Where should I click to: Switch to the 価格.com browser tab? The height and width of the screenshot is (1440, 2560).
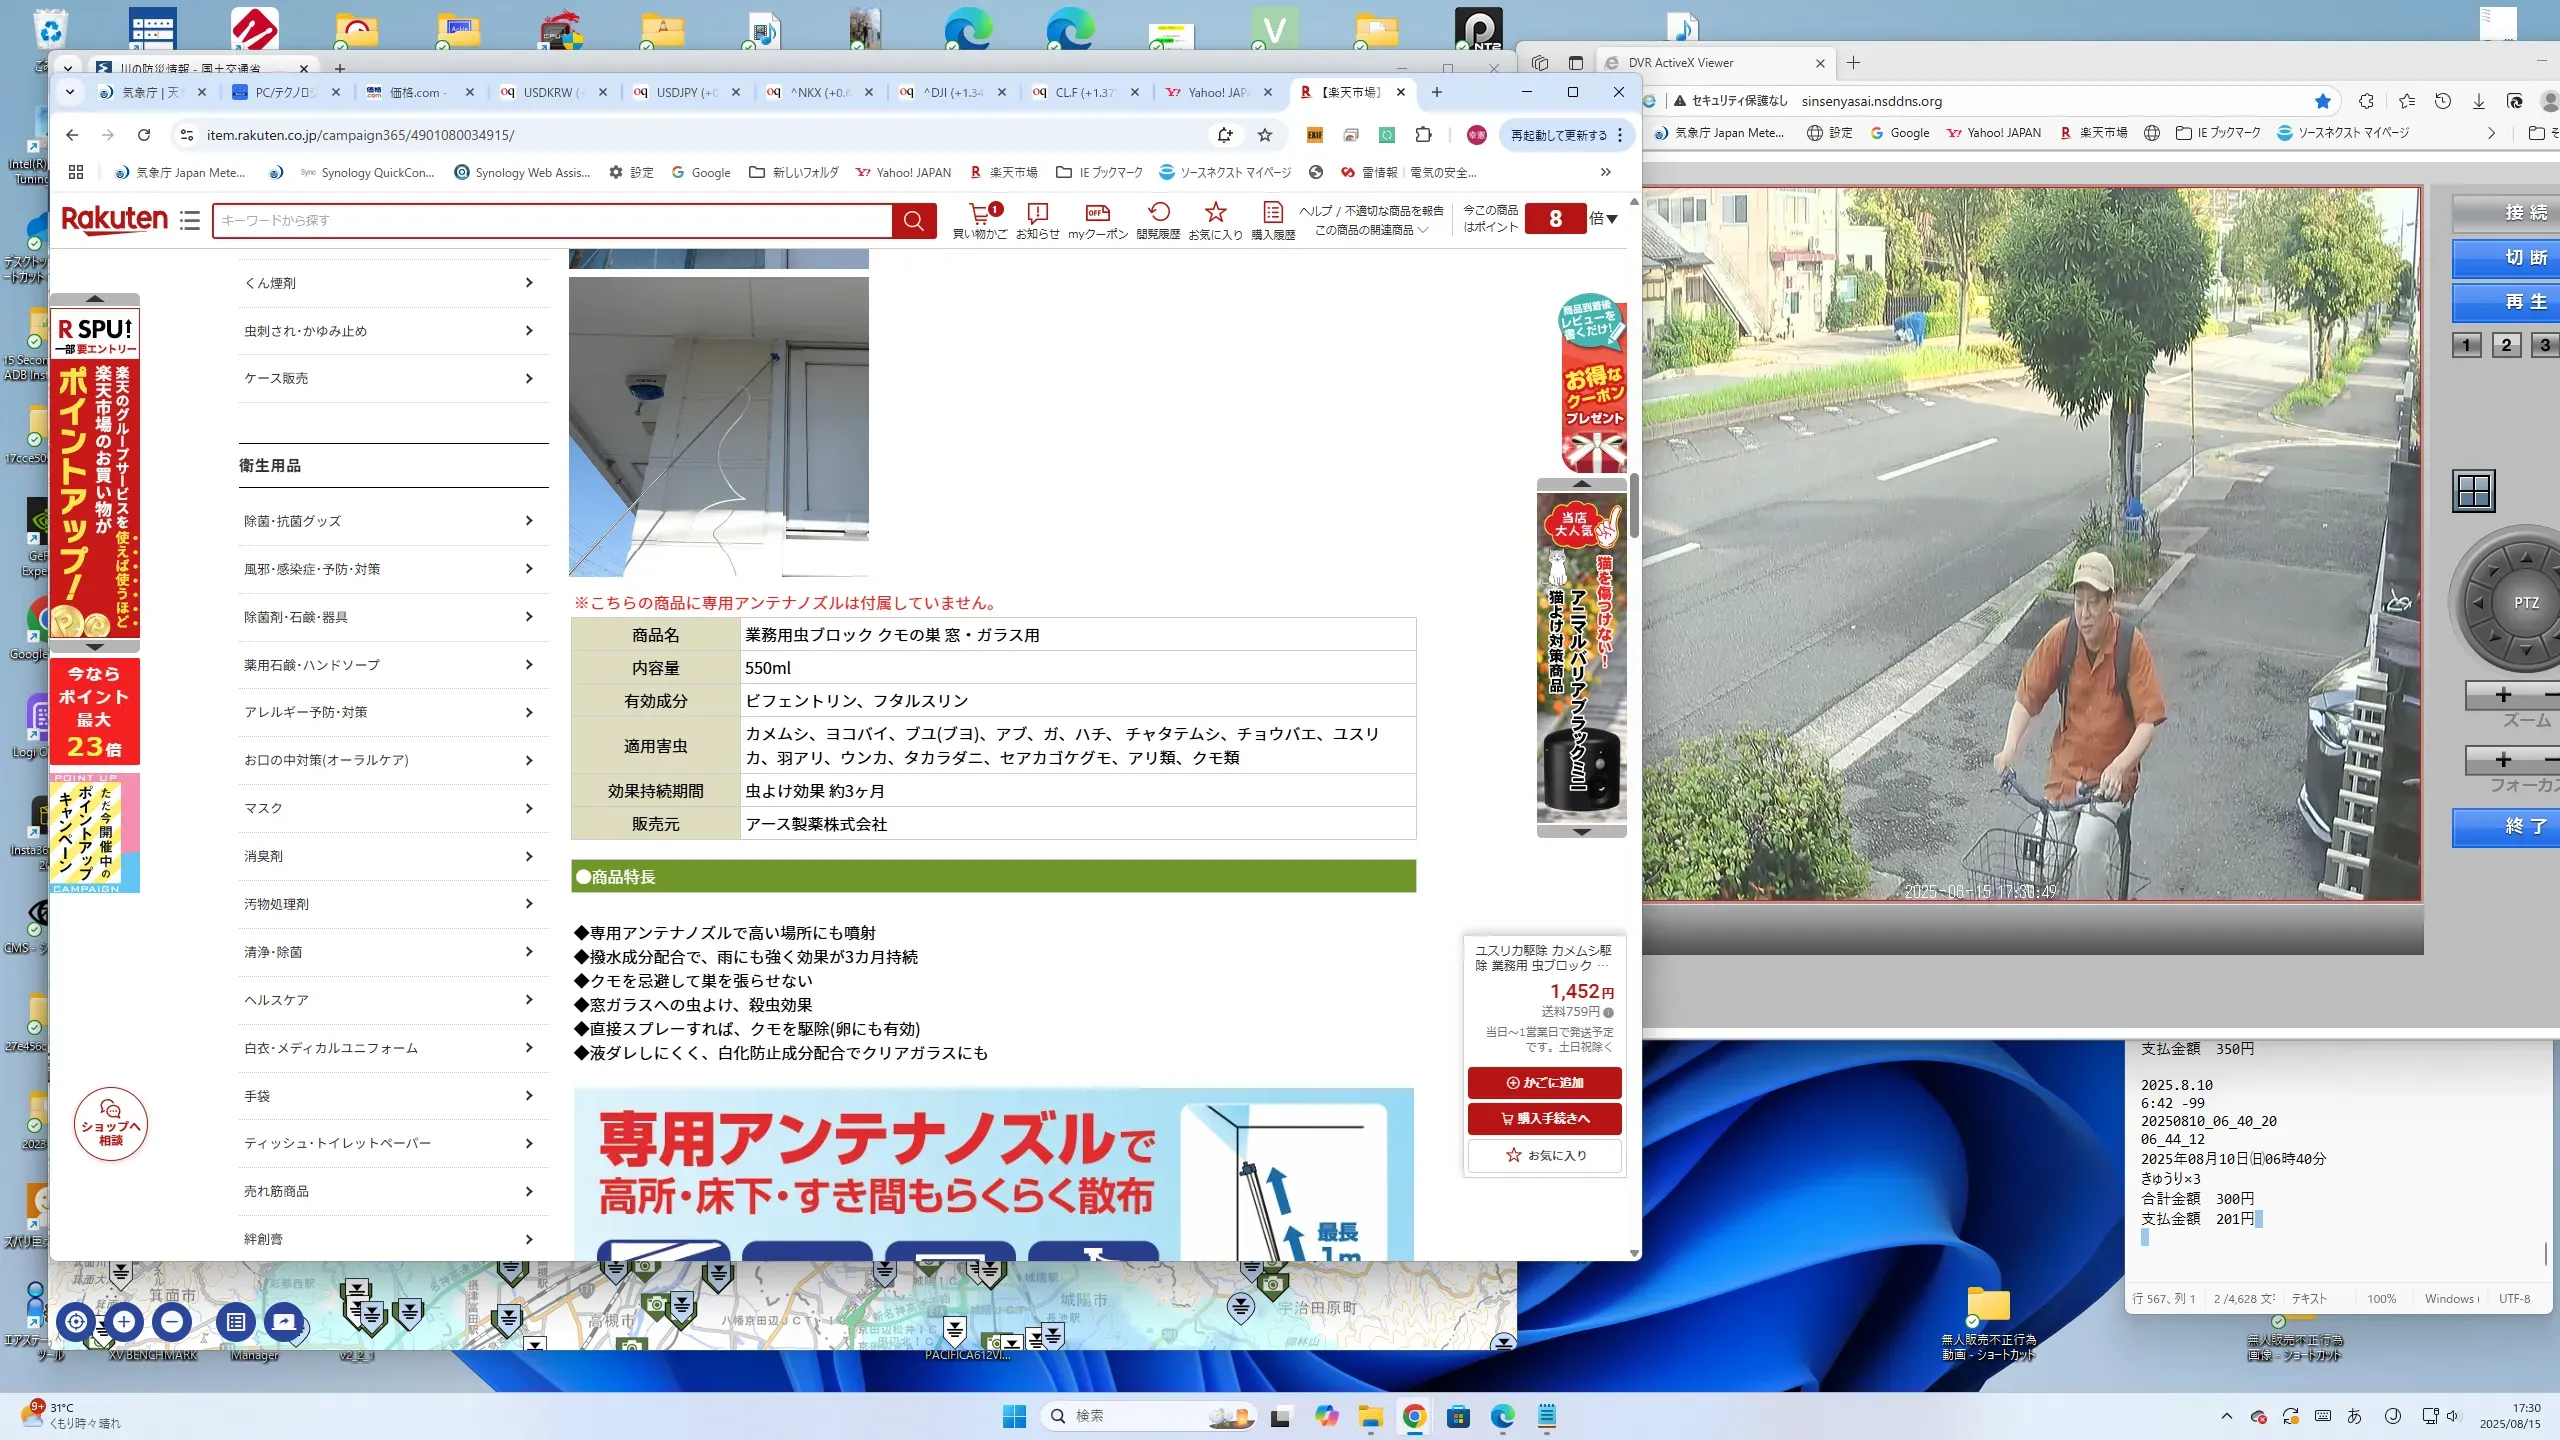[417, 92]
